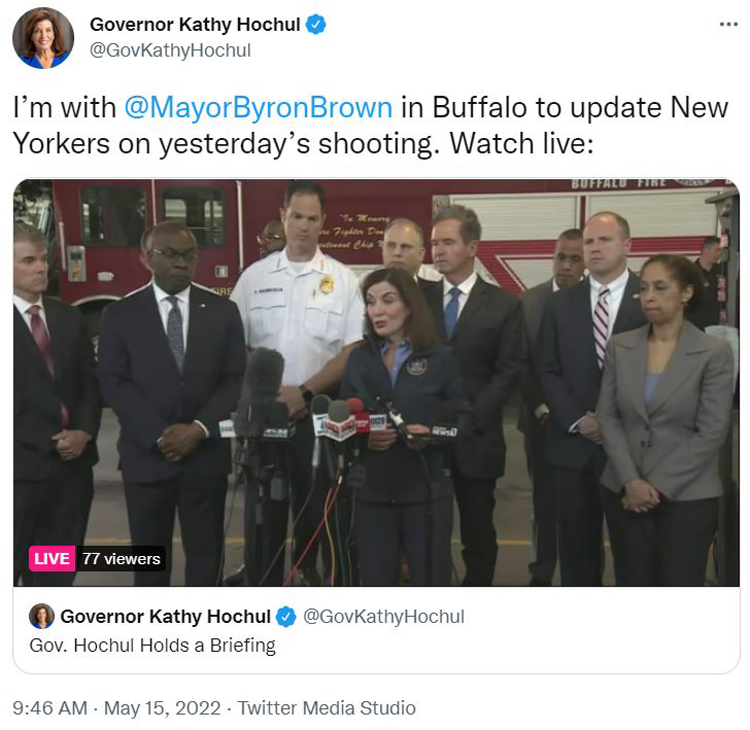Play the live briefing video thumbnail
This screenshot has height=730, width=750.
376,383
